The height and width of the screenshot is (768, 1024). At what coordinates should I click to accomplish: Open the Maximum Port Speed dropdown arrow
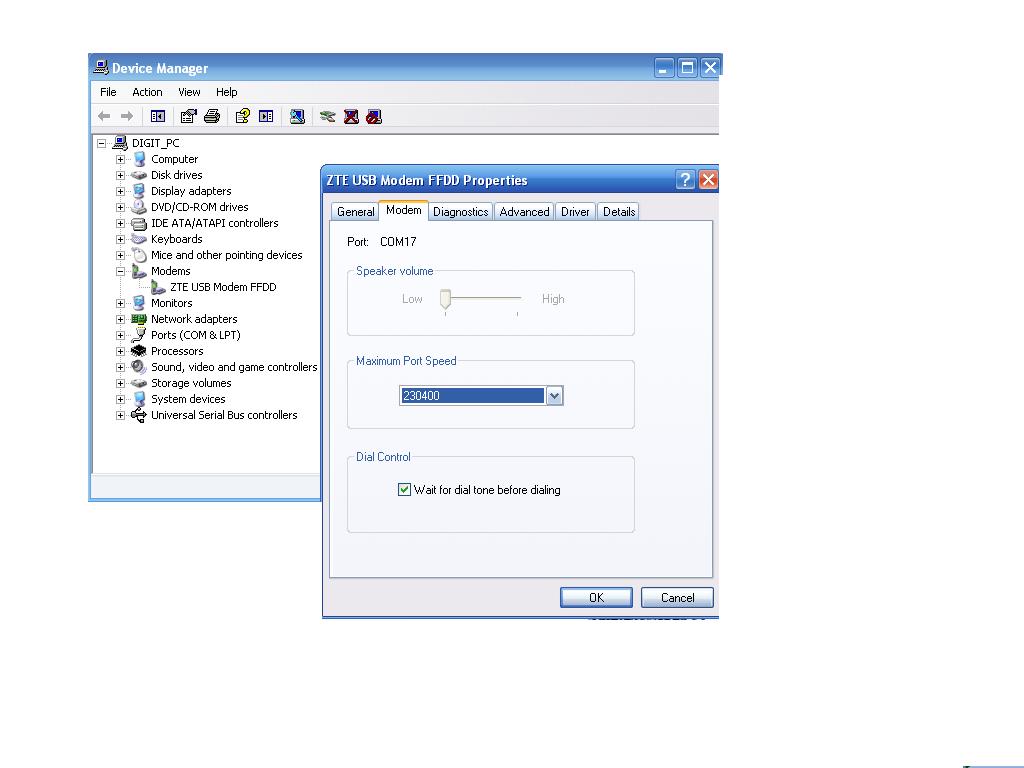pos(554,395)
